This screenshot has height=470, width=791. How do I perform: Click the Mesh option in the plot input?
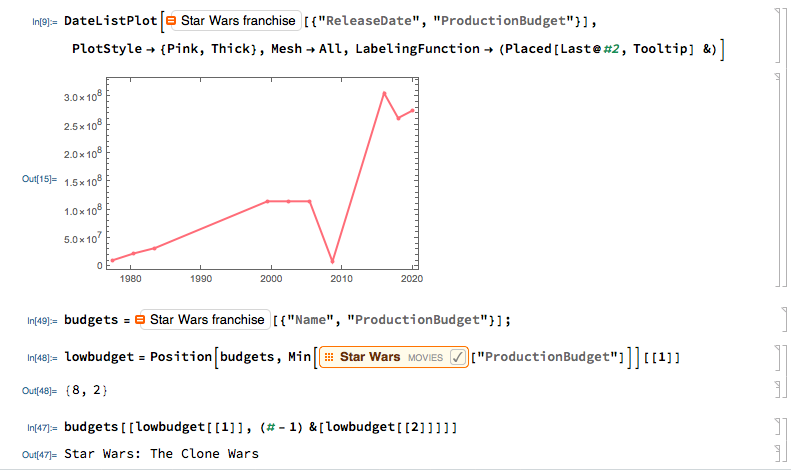286,49
